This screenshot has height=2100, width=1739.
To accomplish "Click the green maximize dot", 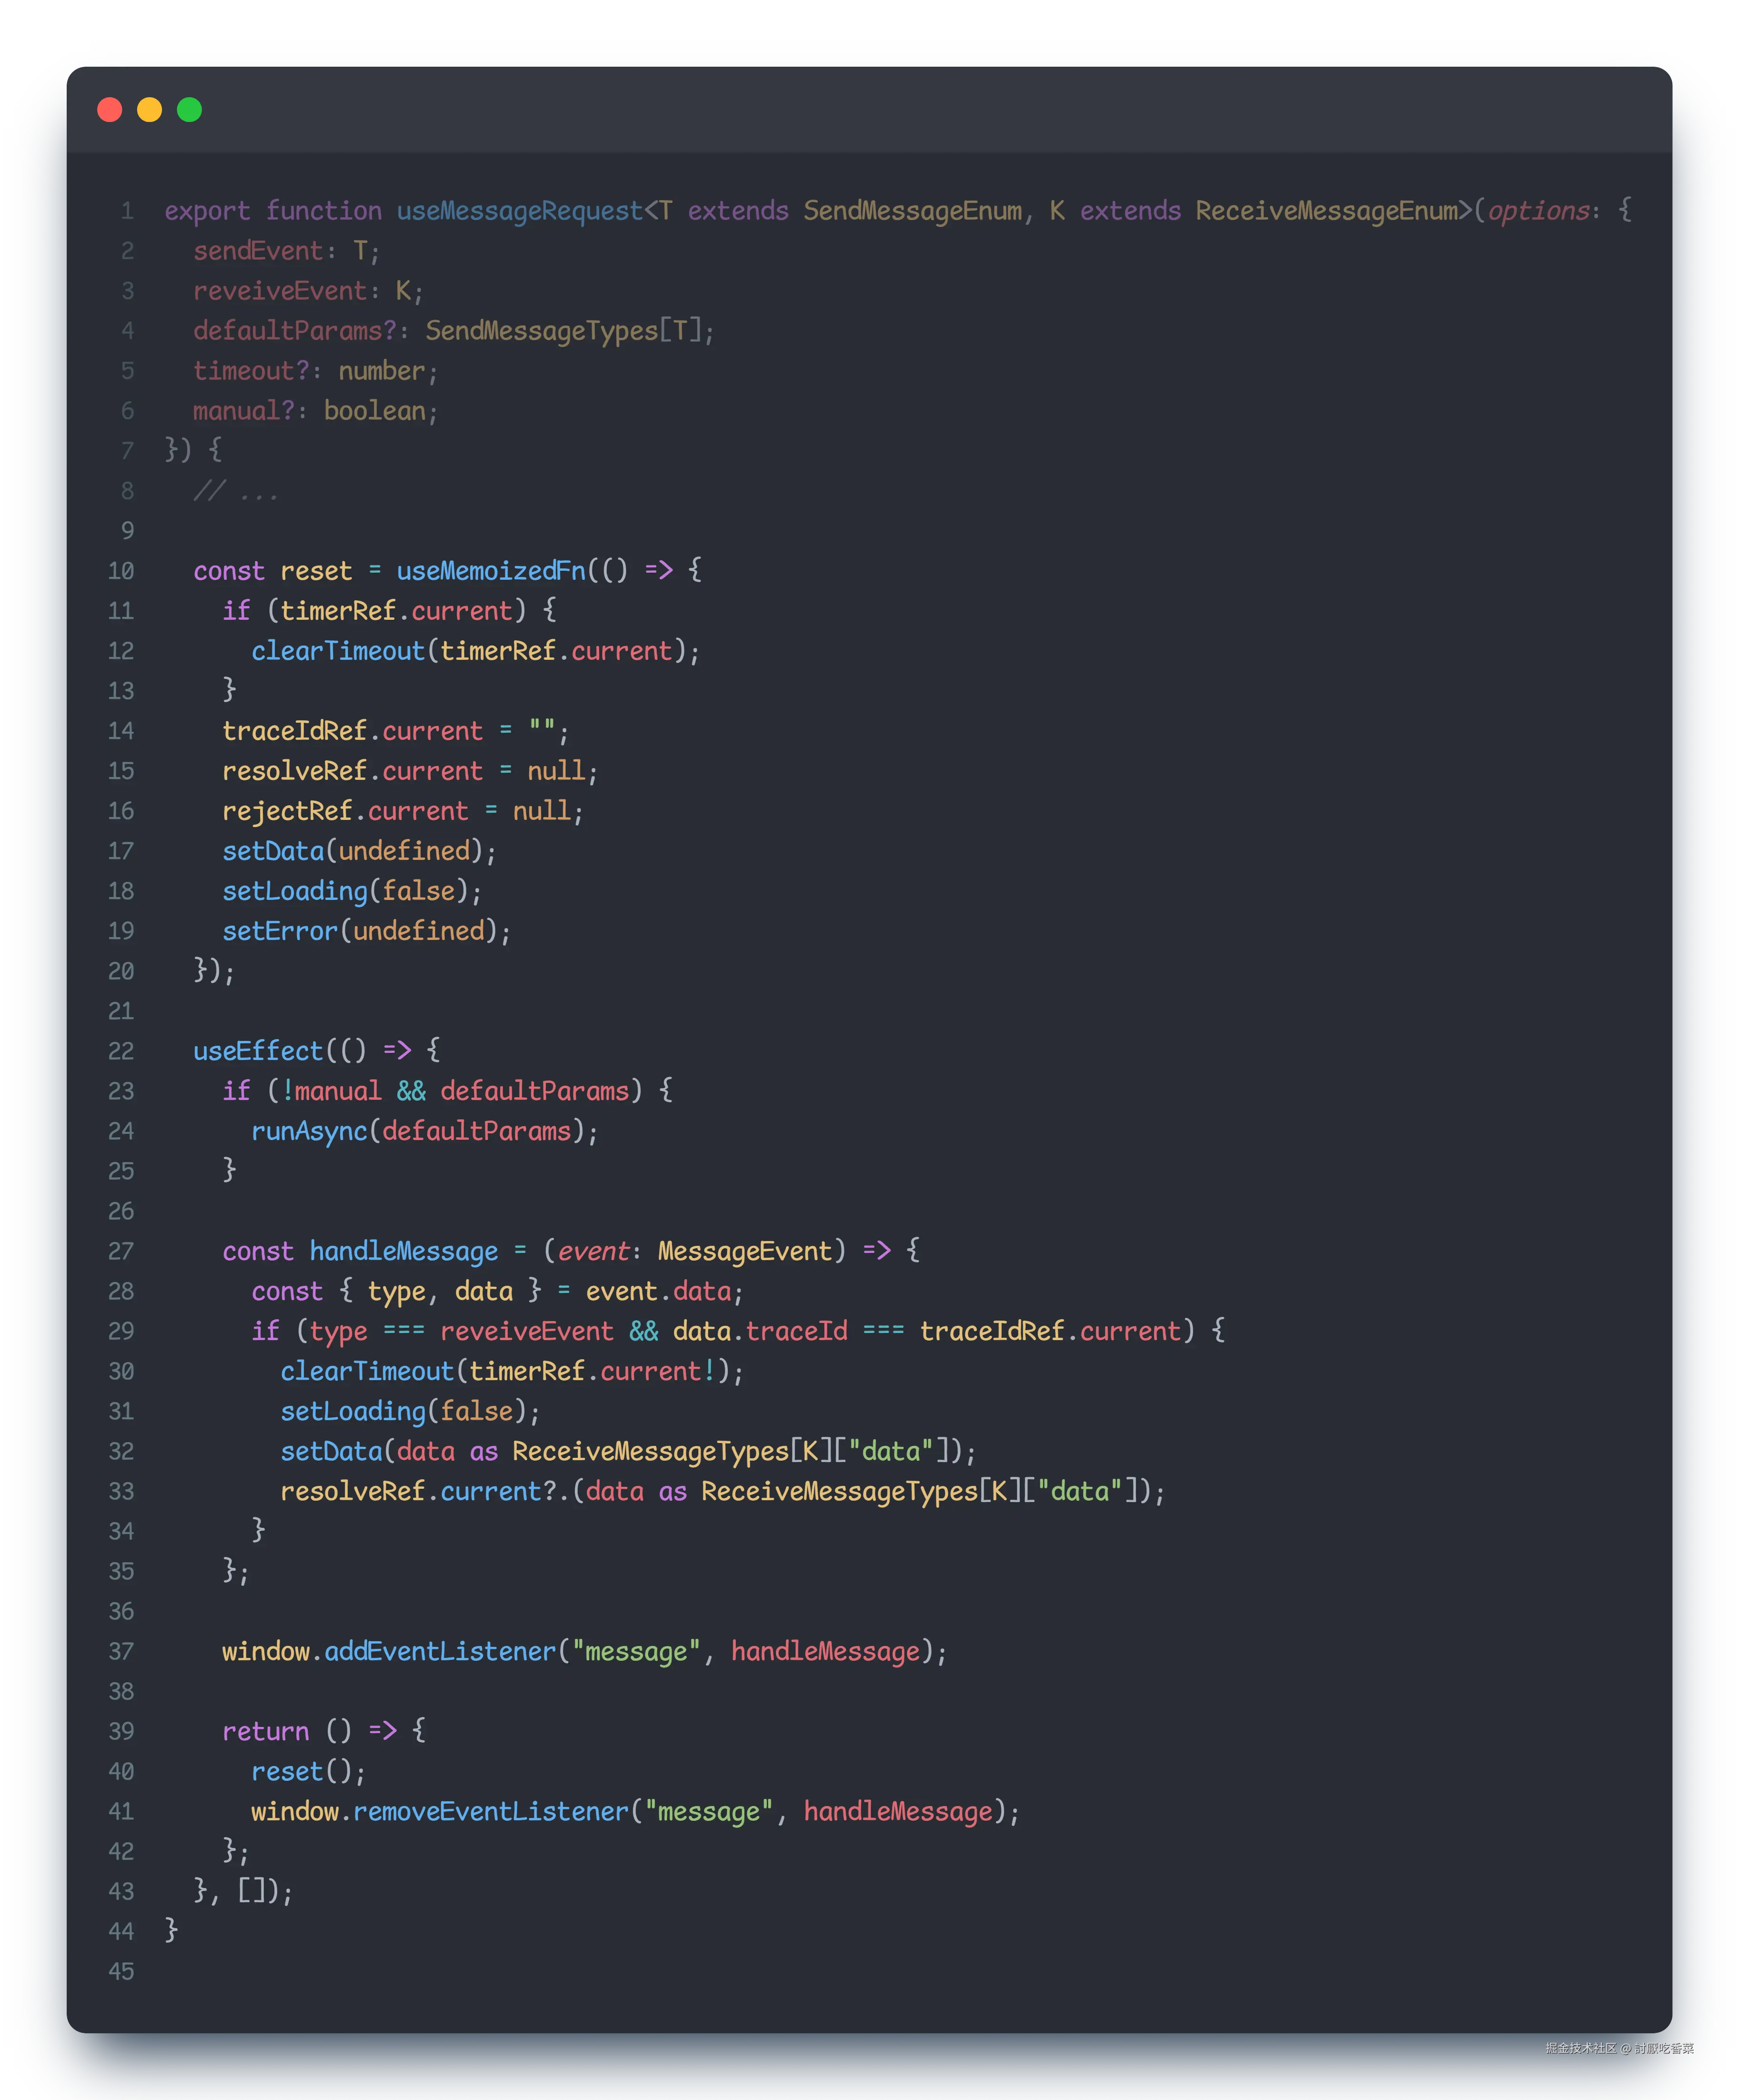I will [x=190, y=110].
